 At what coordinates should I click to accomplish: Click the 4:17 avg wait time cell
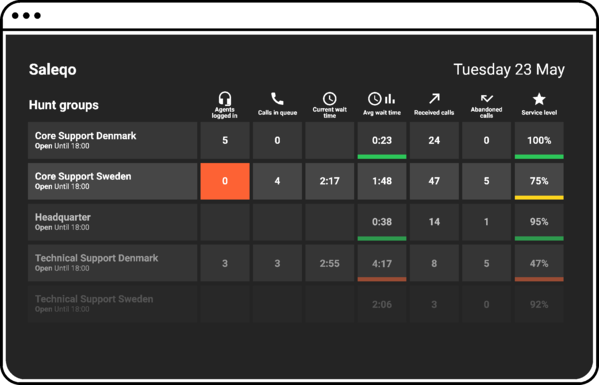tap(382, 263)
